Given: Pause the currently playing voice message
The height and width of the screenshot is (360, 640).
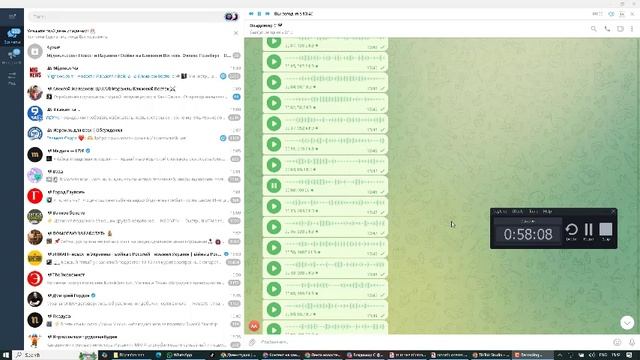Looking at the screenshot, I should [274, 186].
